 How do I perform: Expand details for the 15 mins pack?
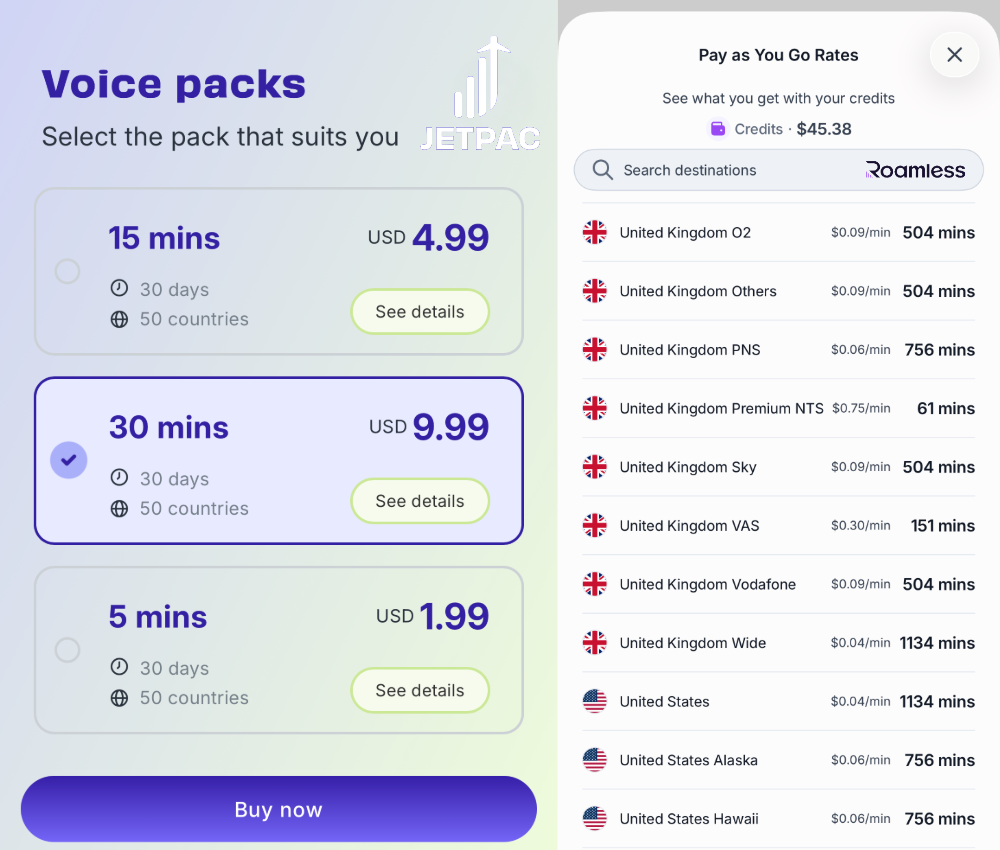pyautogui.click(x=420, y=312)
